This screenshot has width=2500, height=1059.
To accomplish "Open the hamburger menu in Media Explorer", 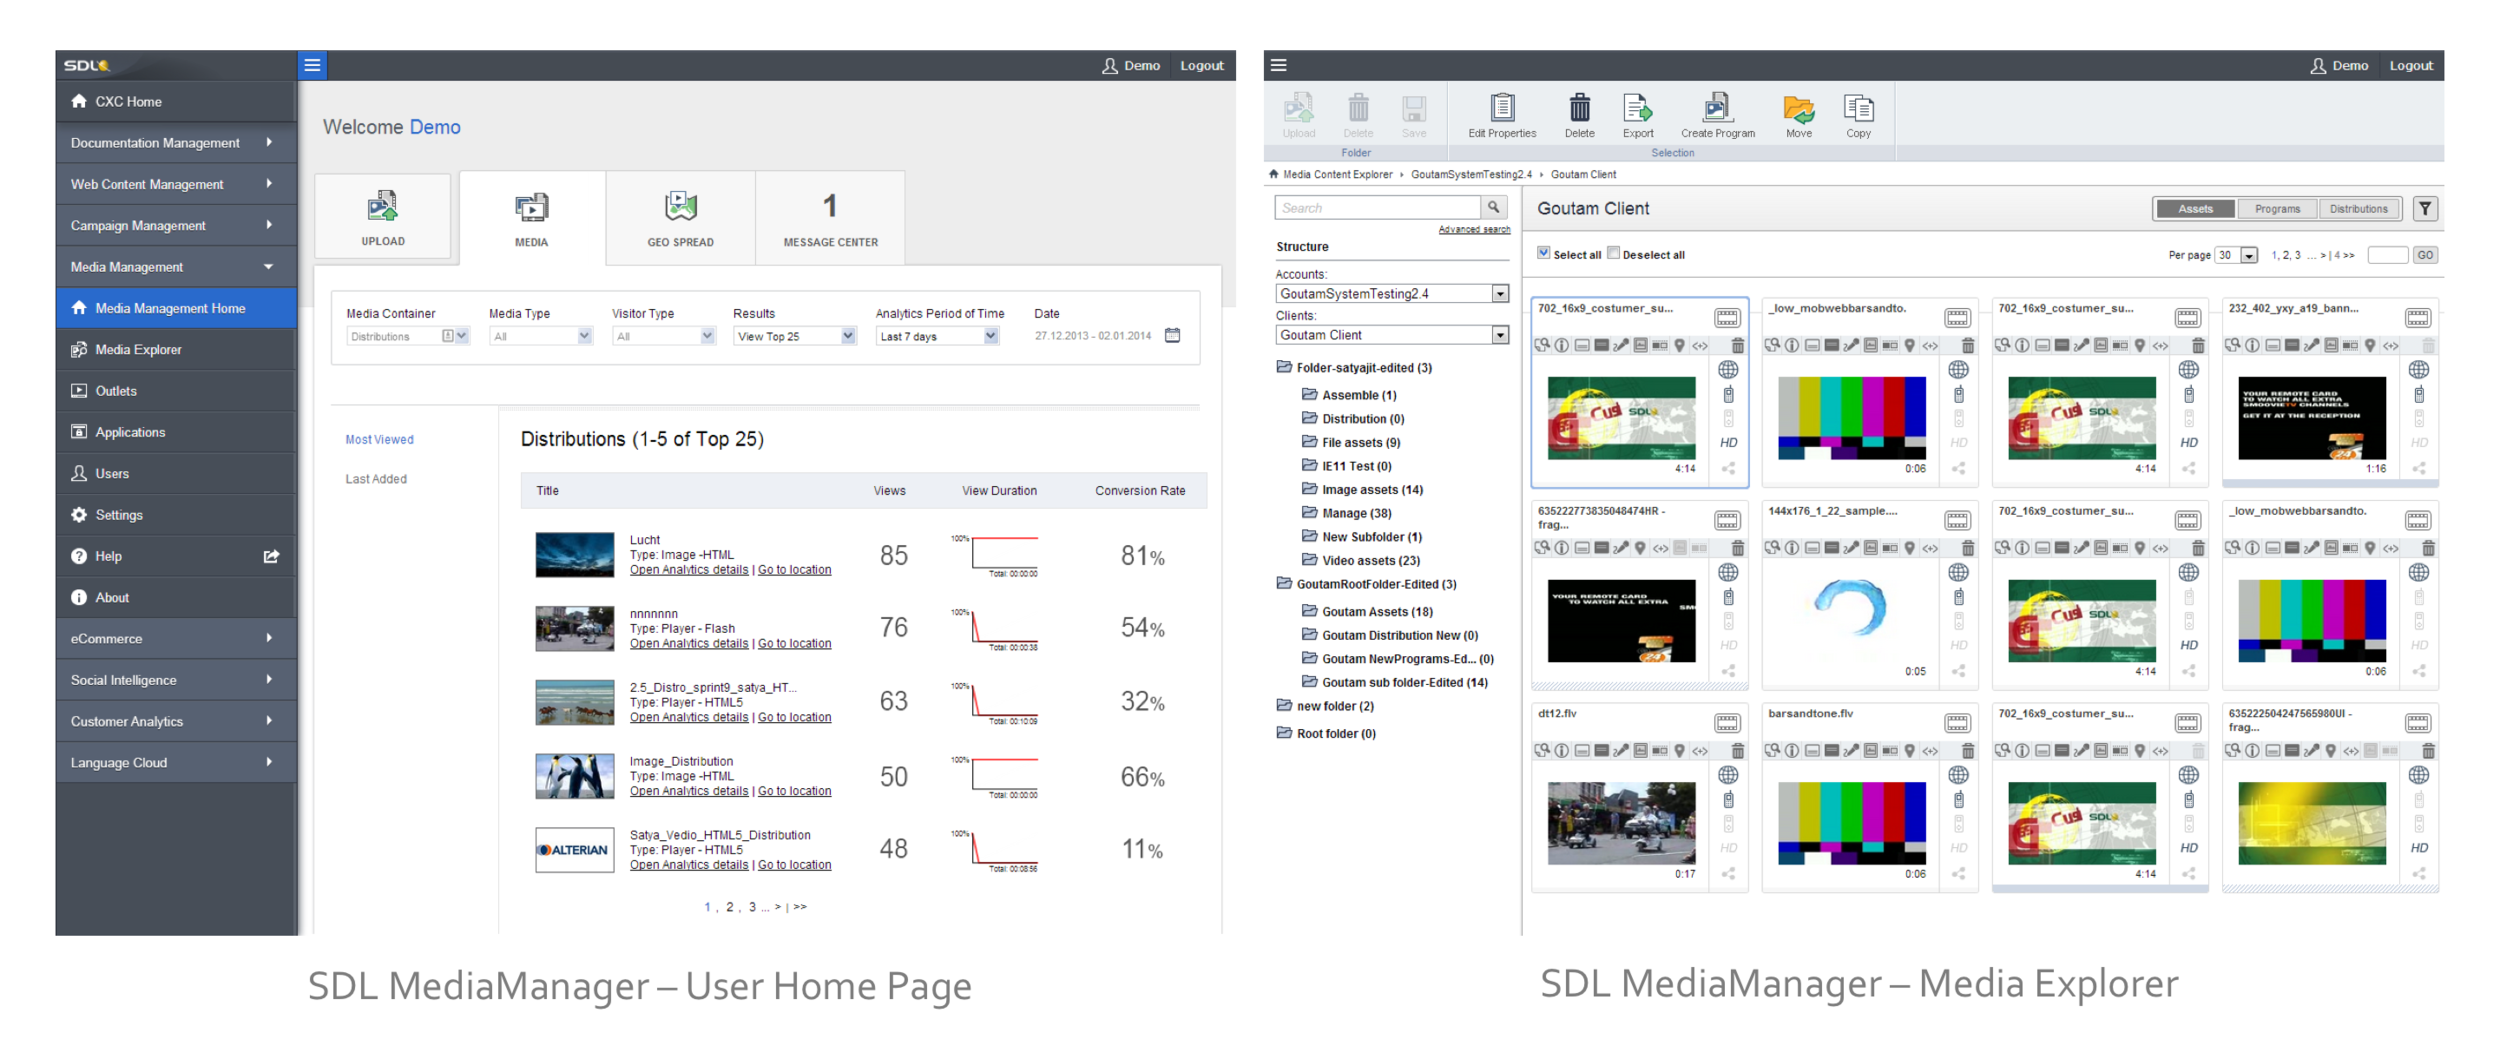I will (1278, 65).
